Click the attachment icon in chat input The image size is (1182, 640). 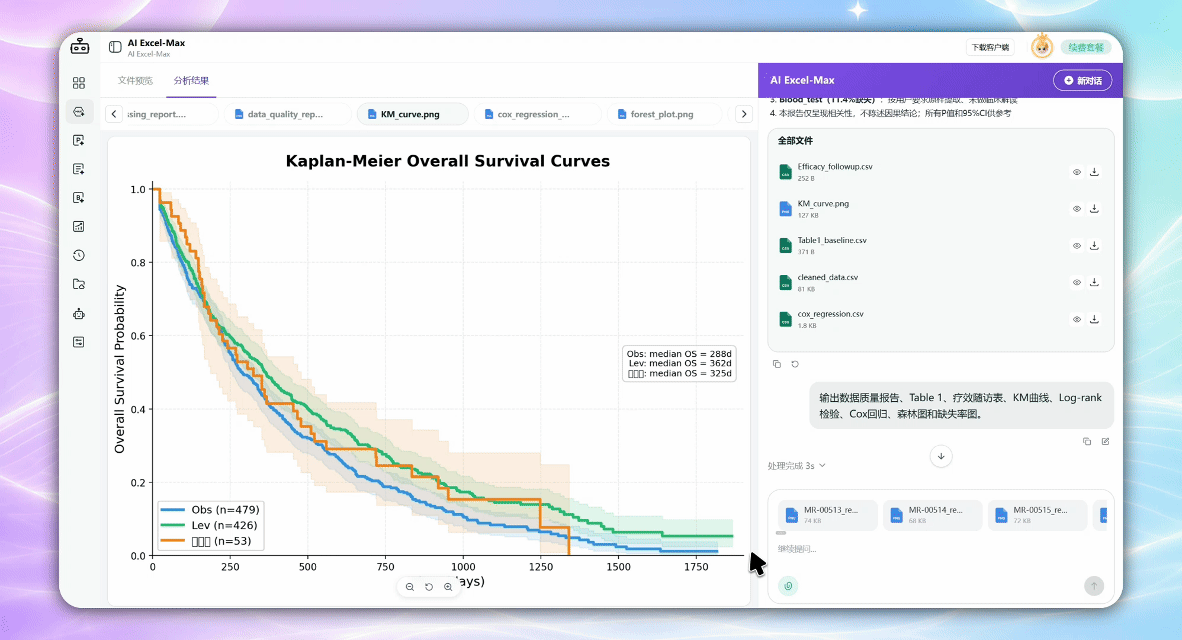coord(789,586)
